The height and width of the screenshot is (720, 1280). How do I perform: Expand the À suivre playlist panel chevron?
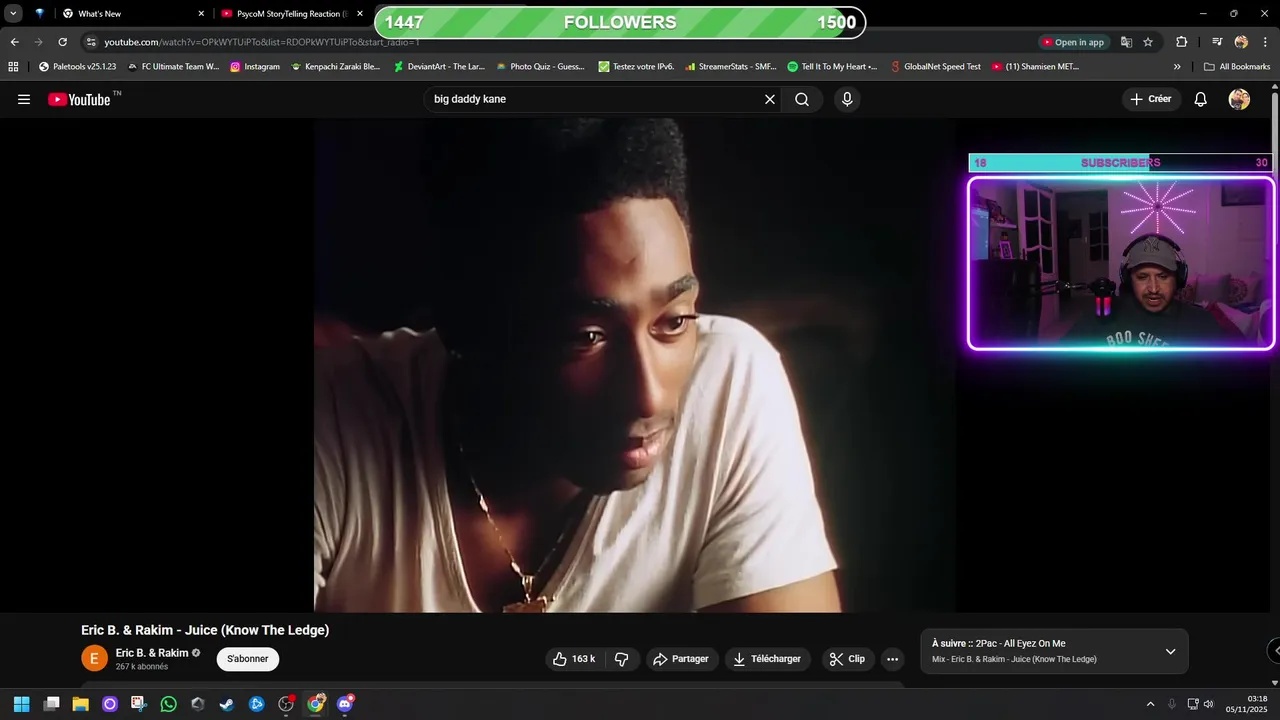pos(1171,652)
